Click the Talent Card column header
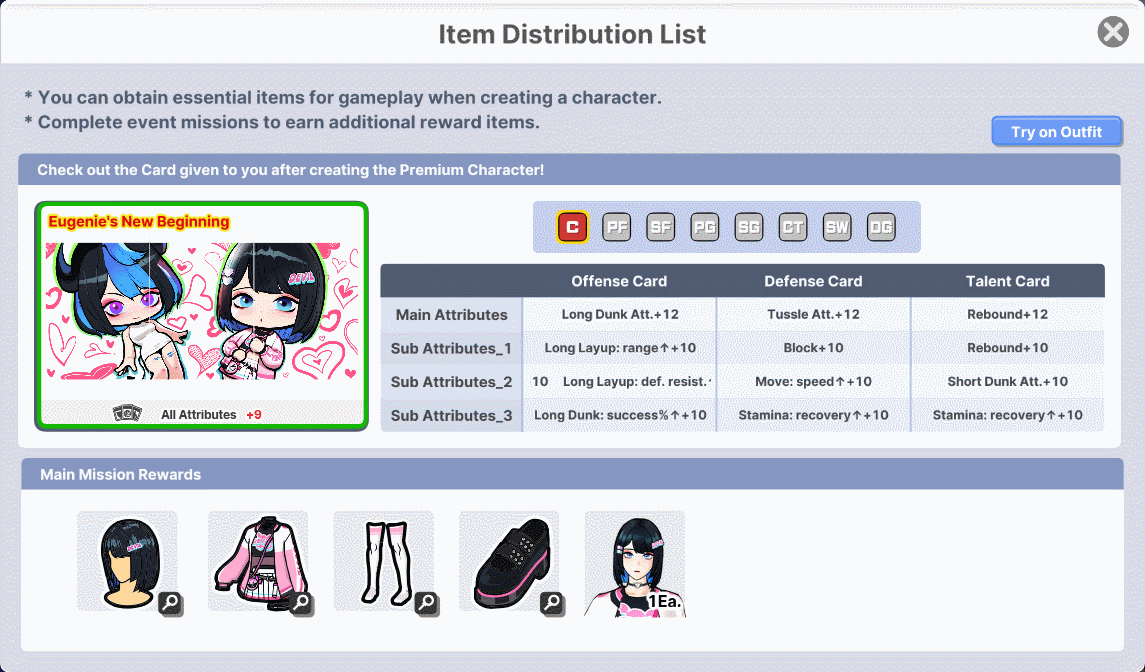The width and height of the screenshot is (1145, 672). click(x=1008, y=281)
